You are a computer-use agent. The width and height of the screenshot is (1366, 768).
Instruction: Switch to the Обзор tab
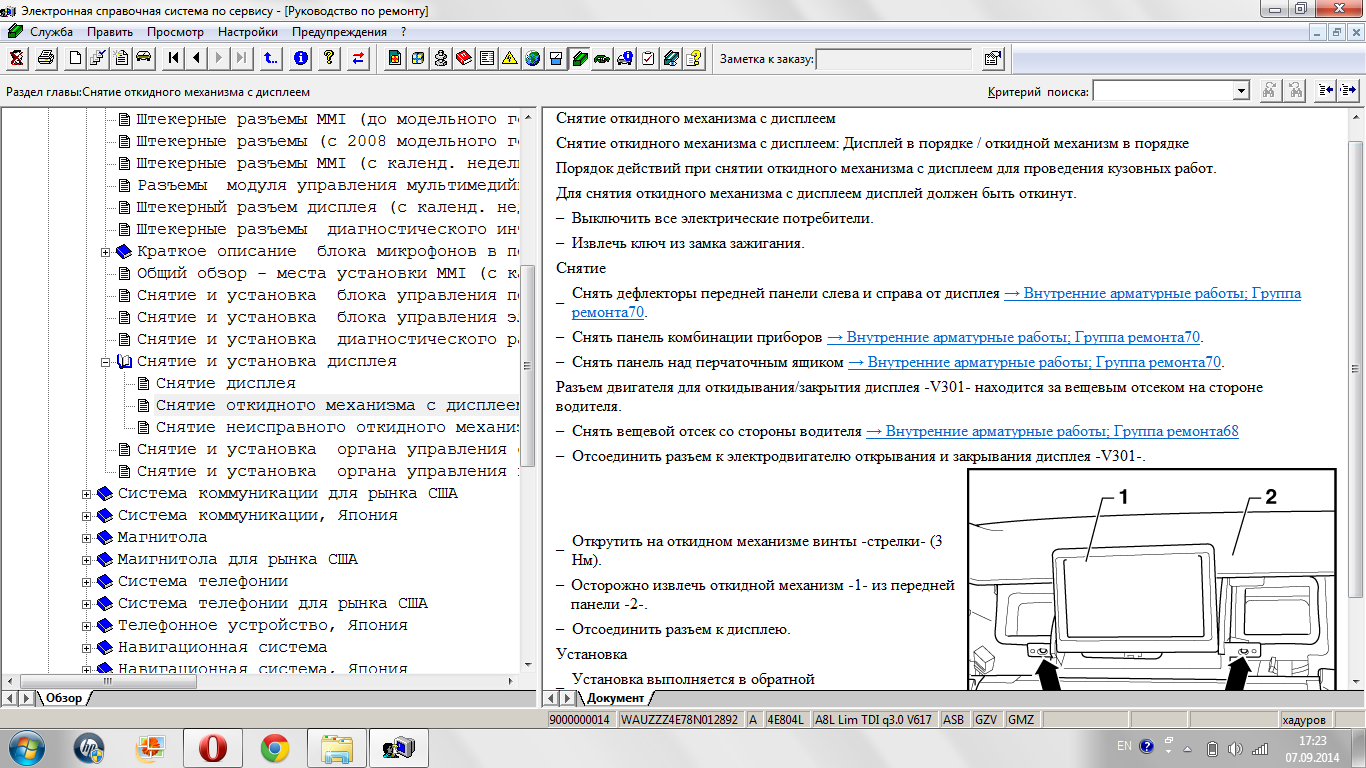(63, 698)
